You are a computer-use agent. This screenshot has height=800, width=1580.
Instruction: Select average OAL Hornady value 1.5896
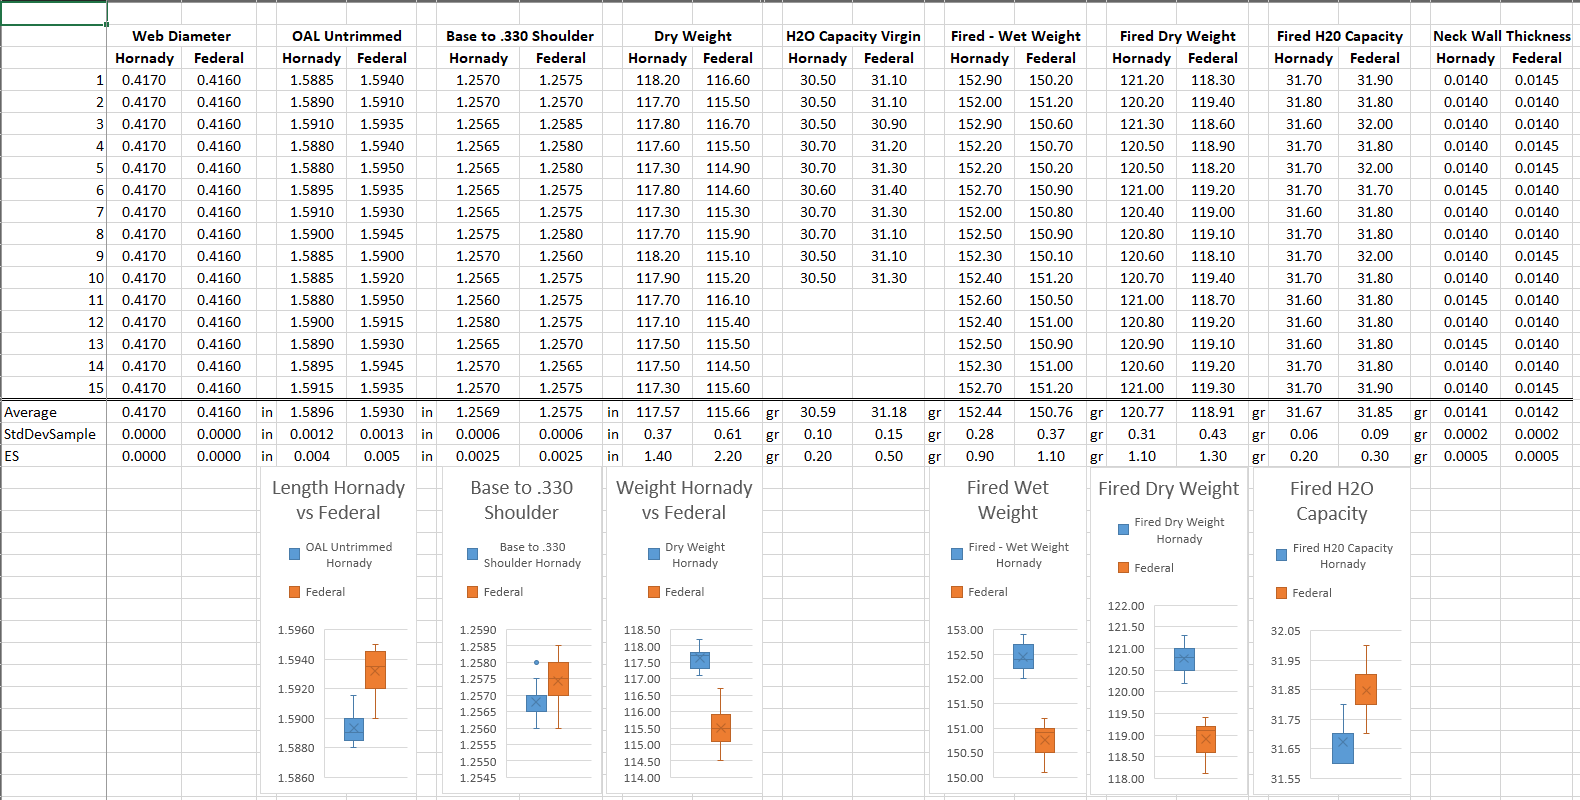click(312, 412)
